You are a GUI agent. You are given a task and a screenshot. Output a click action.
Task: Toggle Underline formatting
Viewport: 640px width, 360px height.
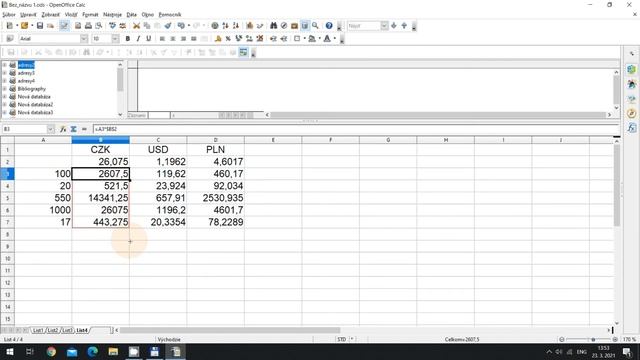(x=149, y=38)
